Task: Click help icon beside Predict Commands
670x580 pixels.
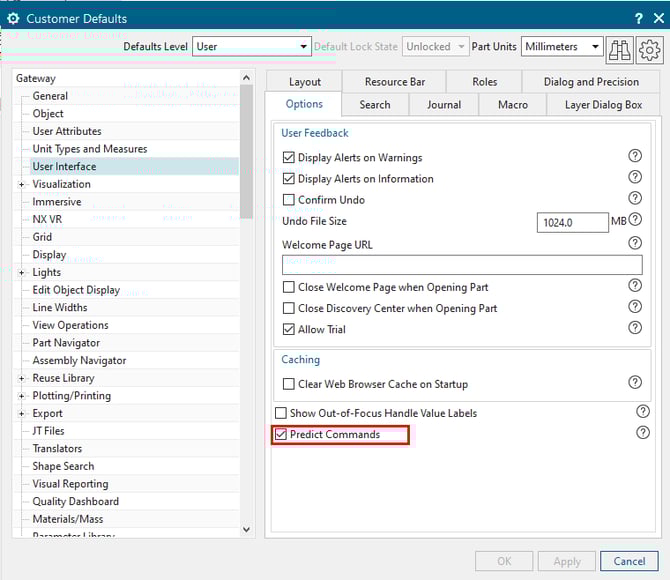Action: click(642, 433)
